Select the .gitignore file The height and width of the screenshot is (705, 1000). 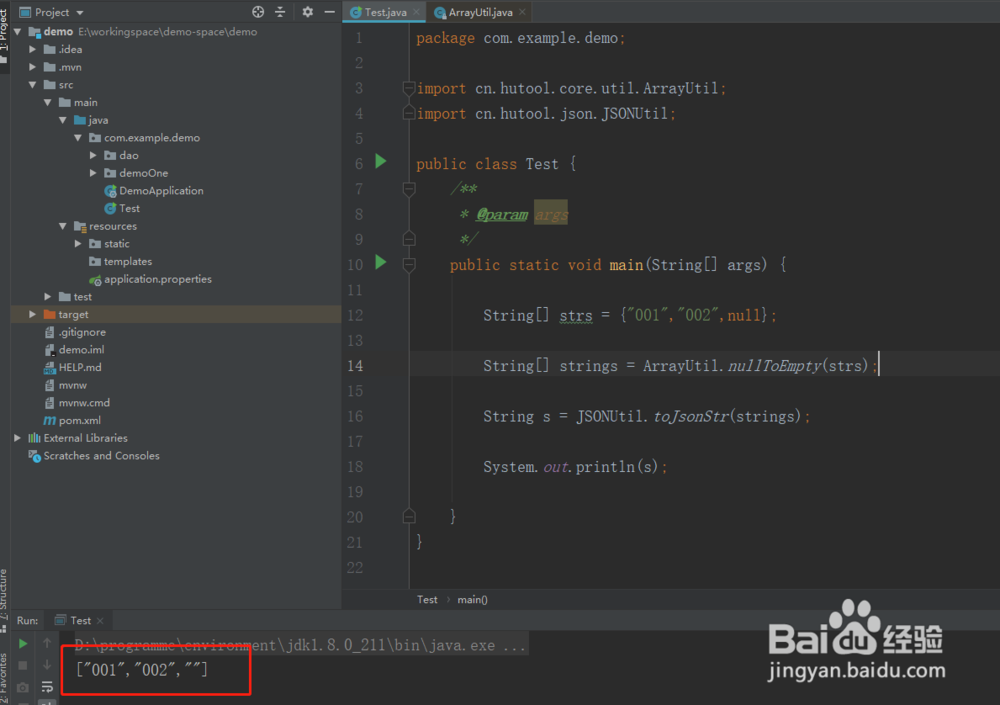coord(75,332)
